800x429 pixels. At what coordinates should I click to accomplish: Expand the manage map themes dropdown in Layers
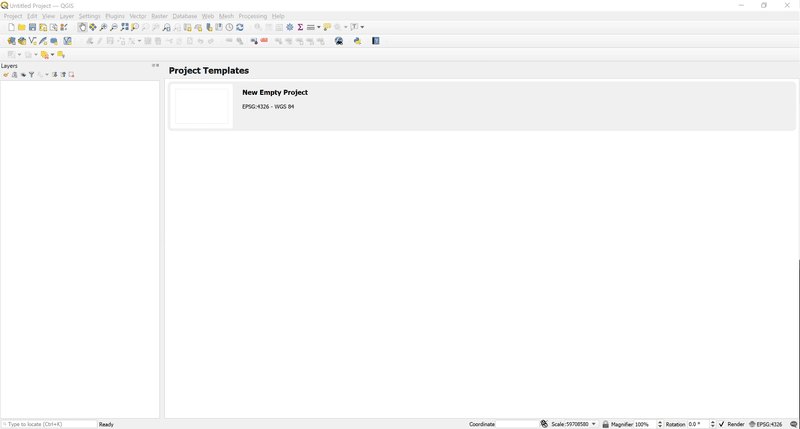[23, 74]
